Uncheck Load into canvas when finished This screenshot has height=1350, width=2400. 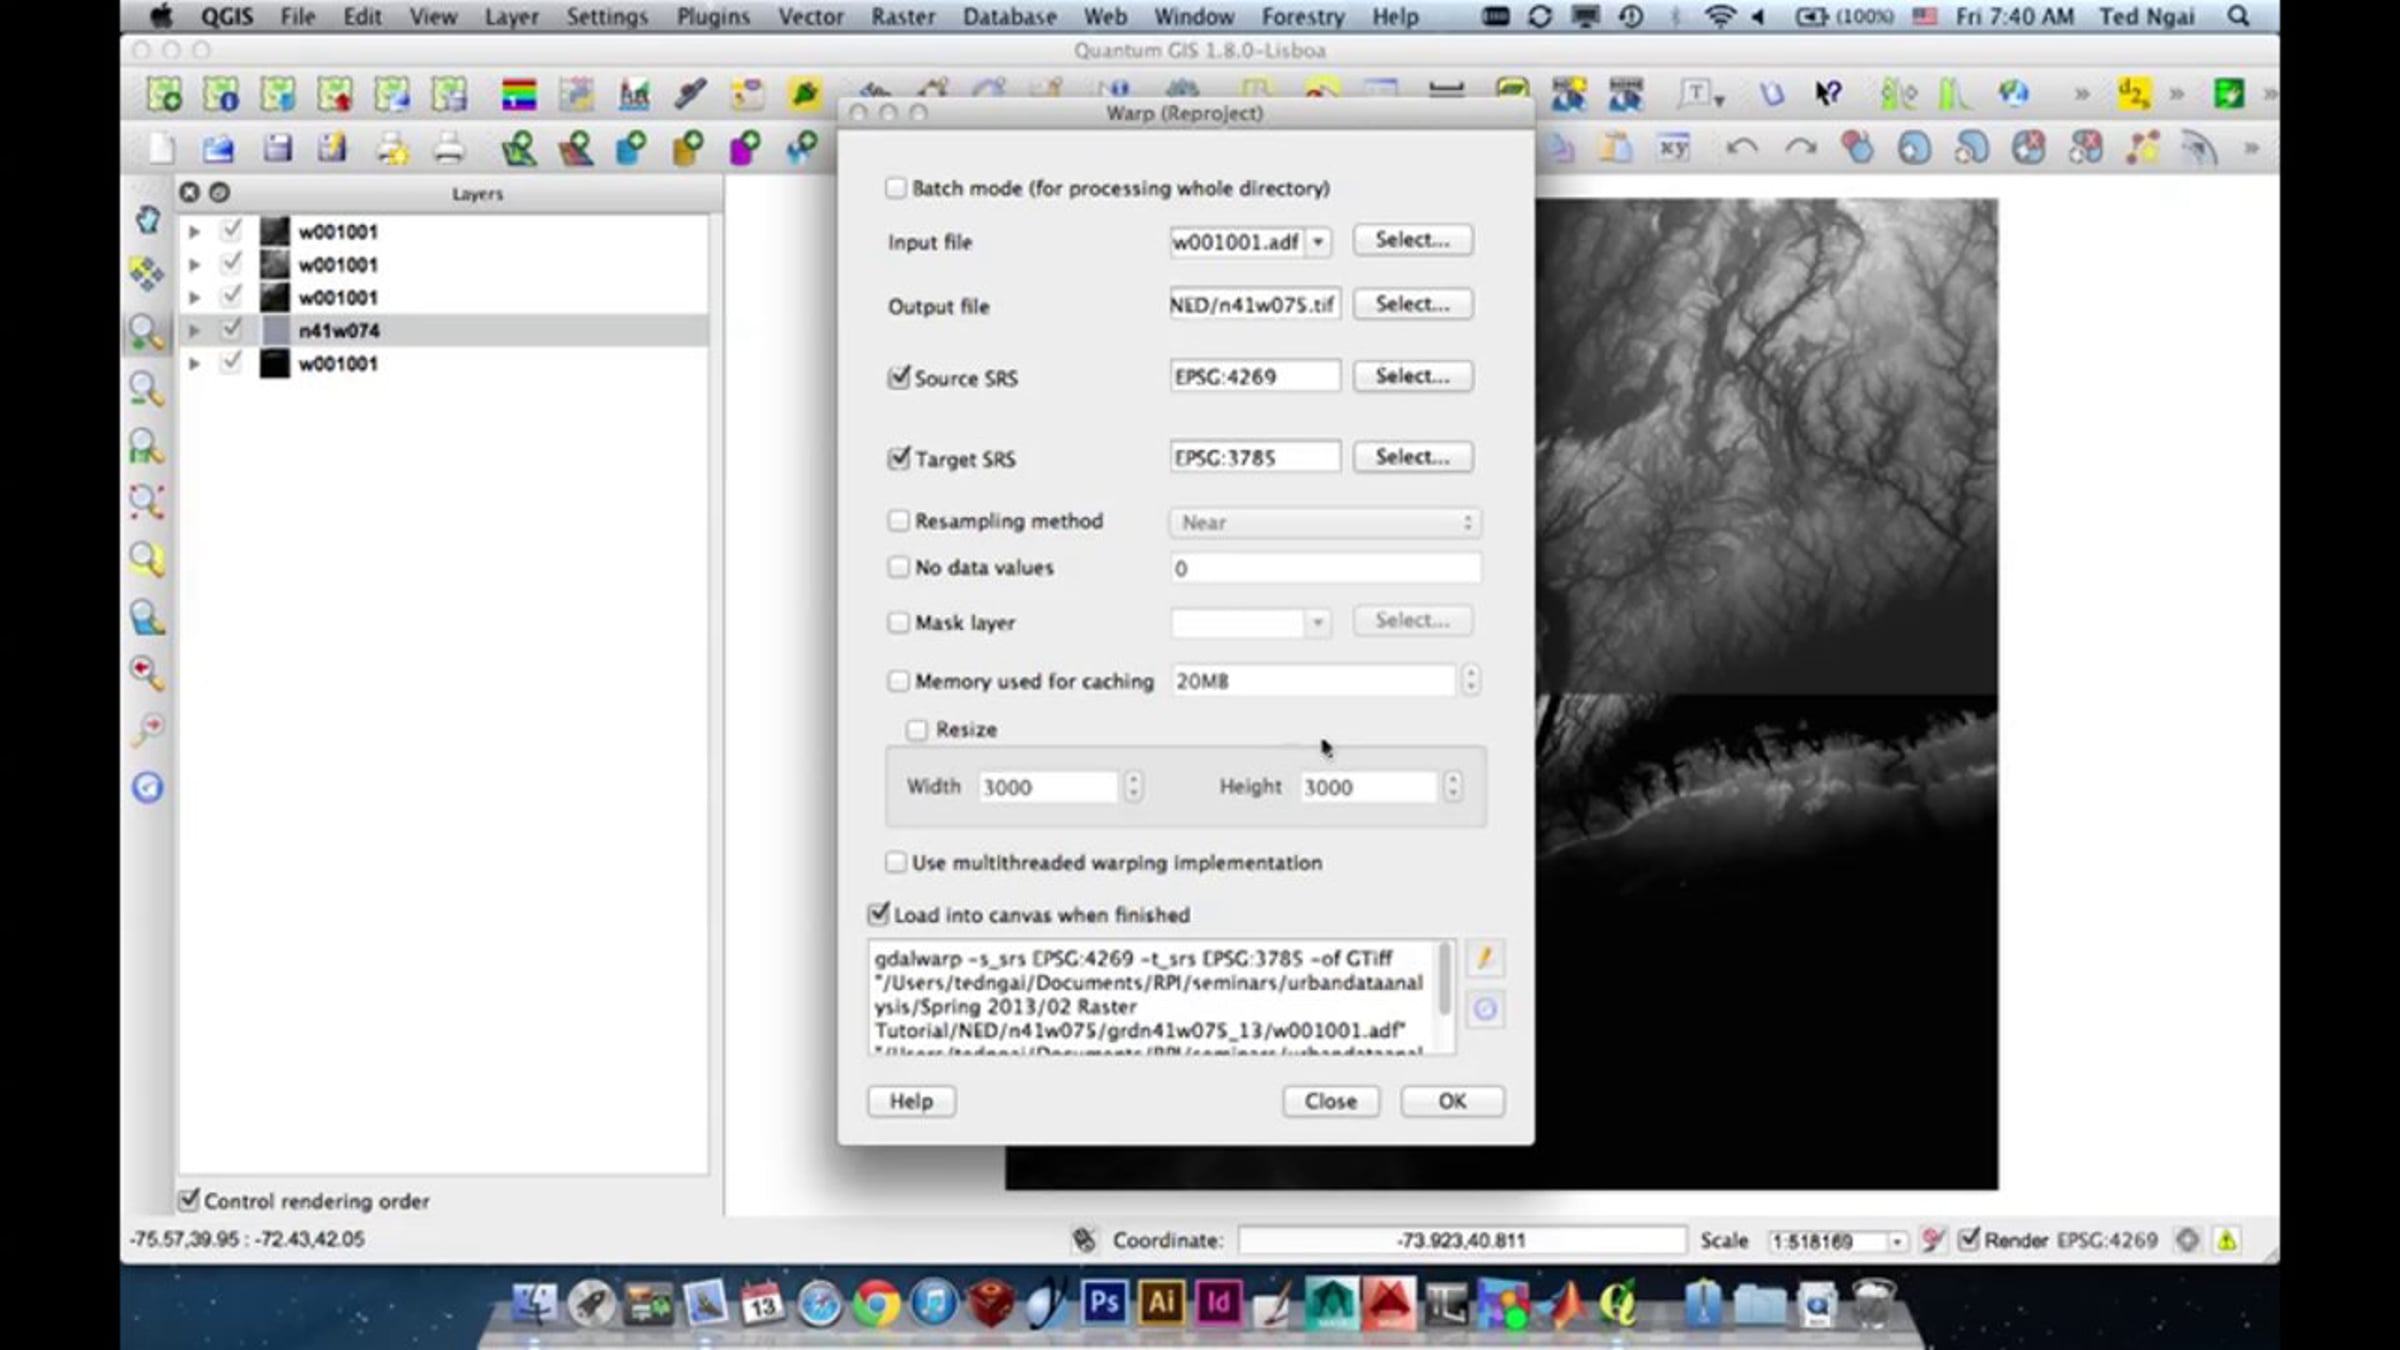click(878, 914)
